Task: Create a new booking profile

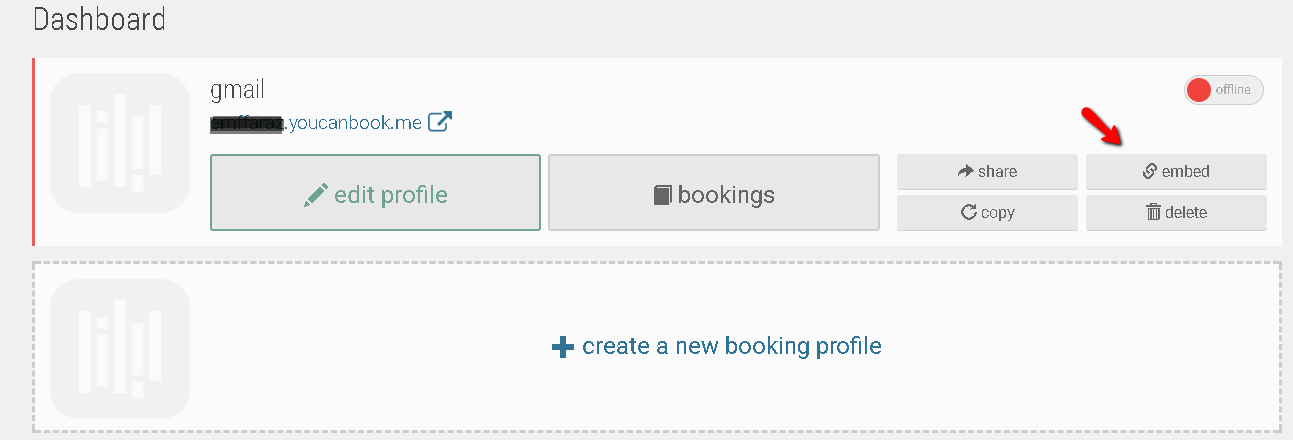Action: [x=717, y=346]
